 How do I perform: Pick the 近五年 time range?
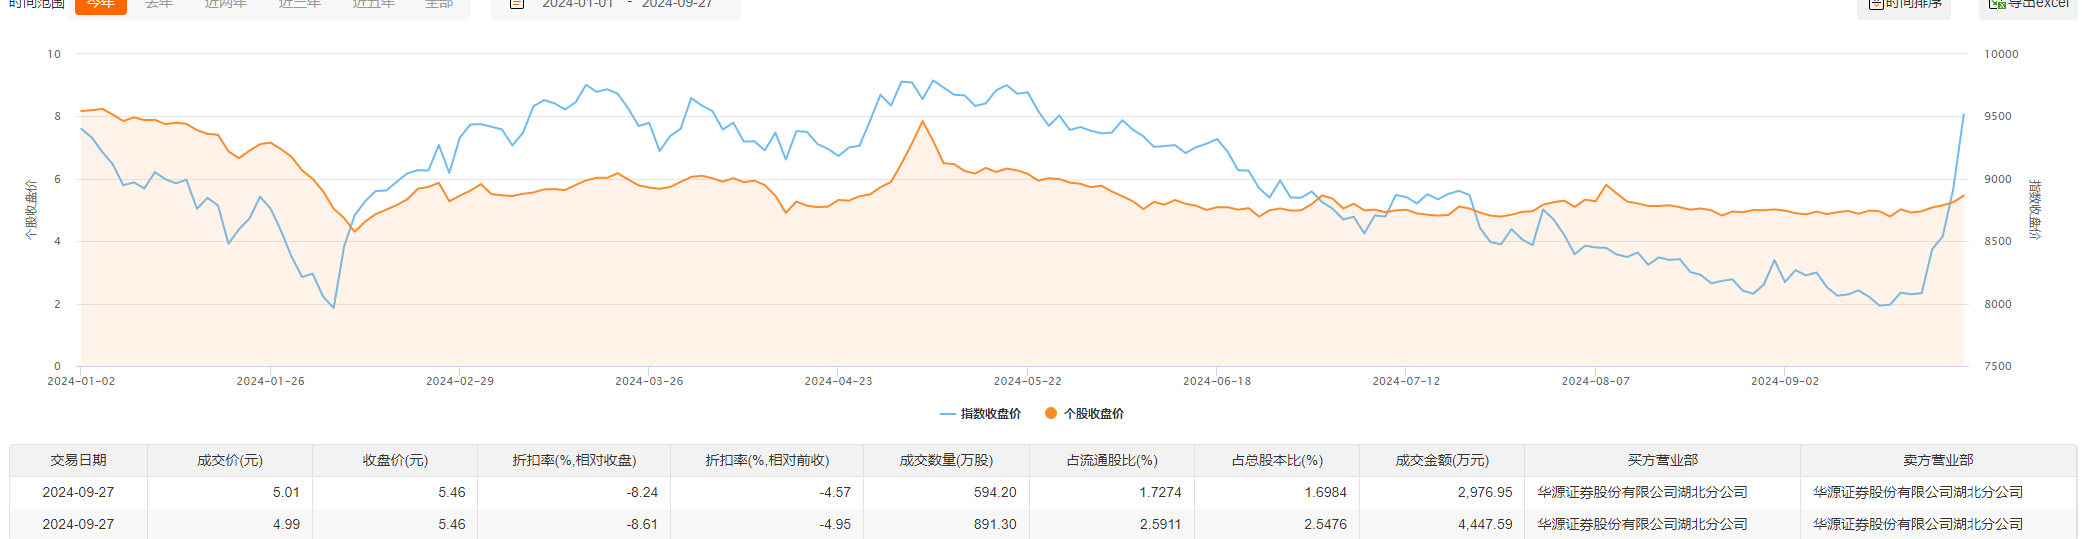(374, 4)
